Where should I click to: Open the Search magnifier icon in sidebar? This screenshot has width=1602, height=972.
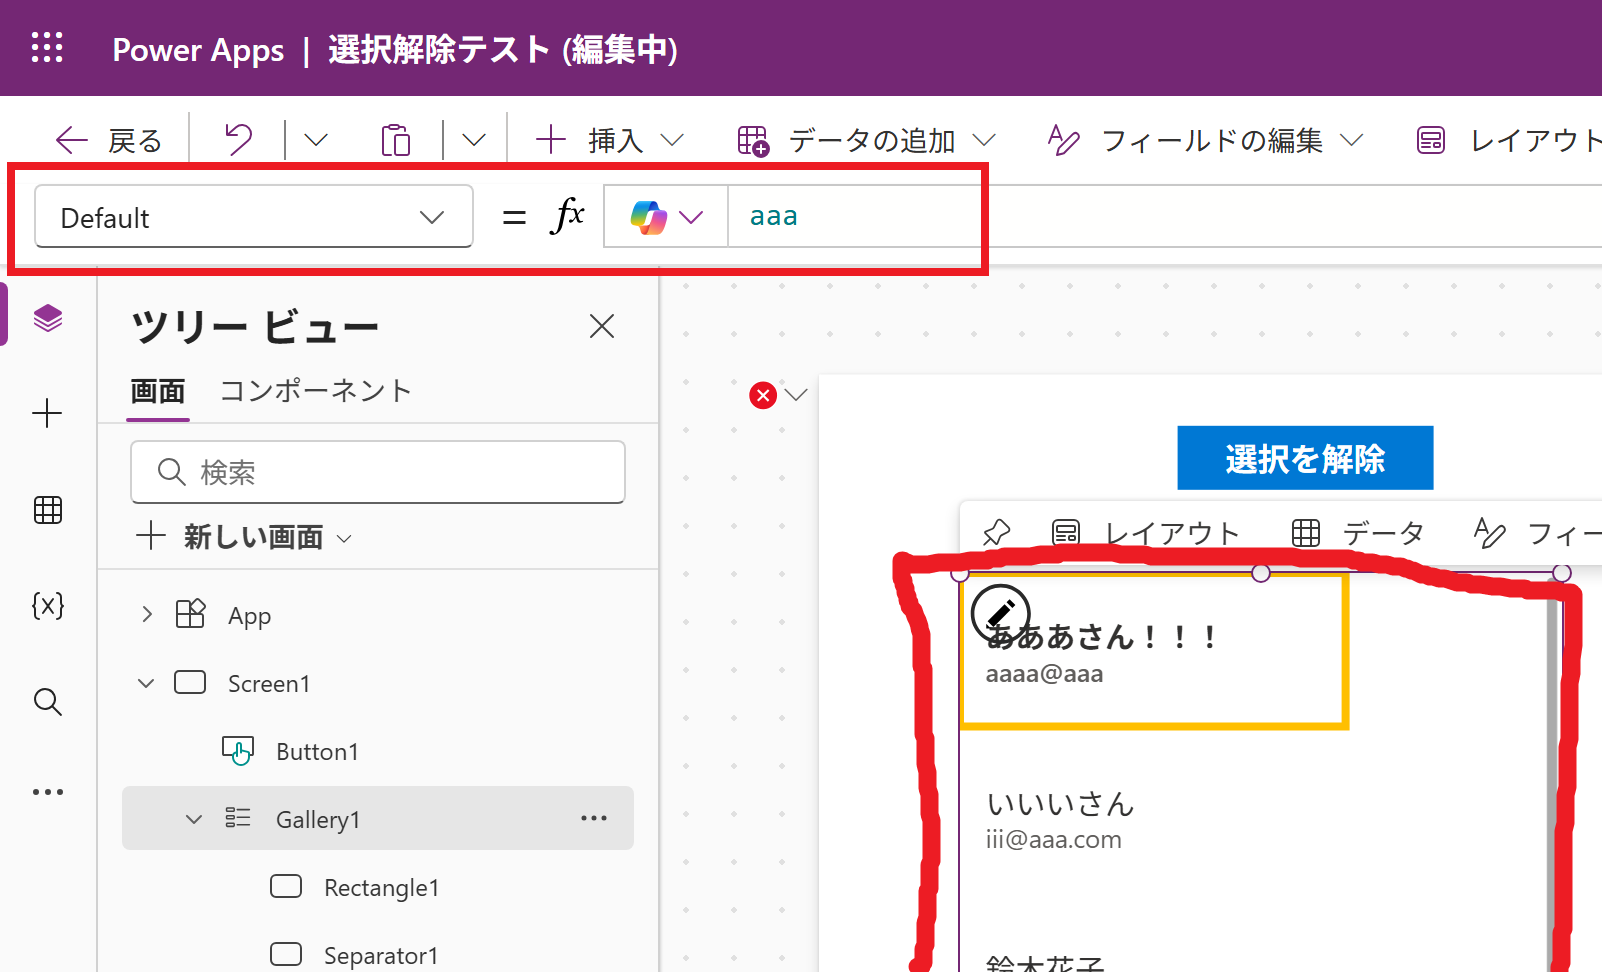click(48, 701)
